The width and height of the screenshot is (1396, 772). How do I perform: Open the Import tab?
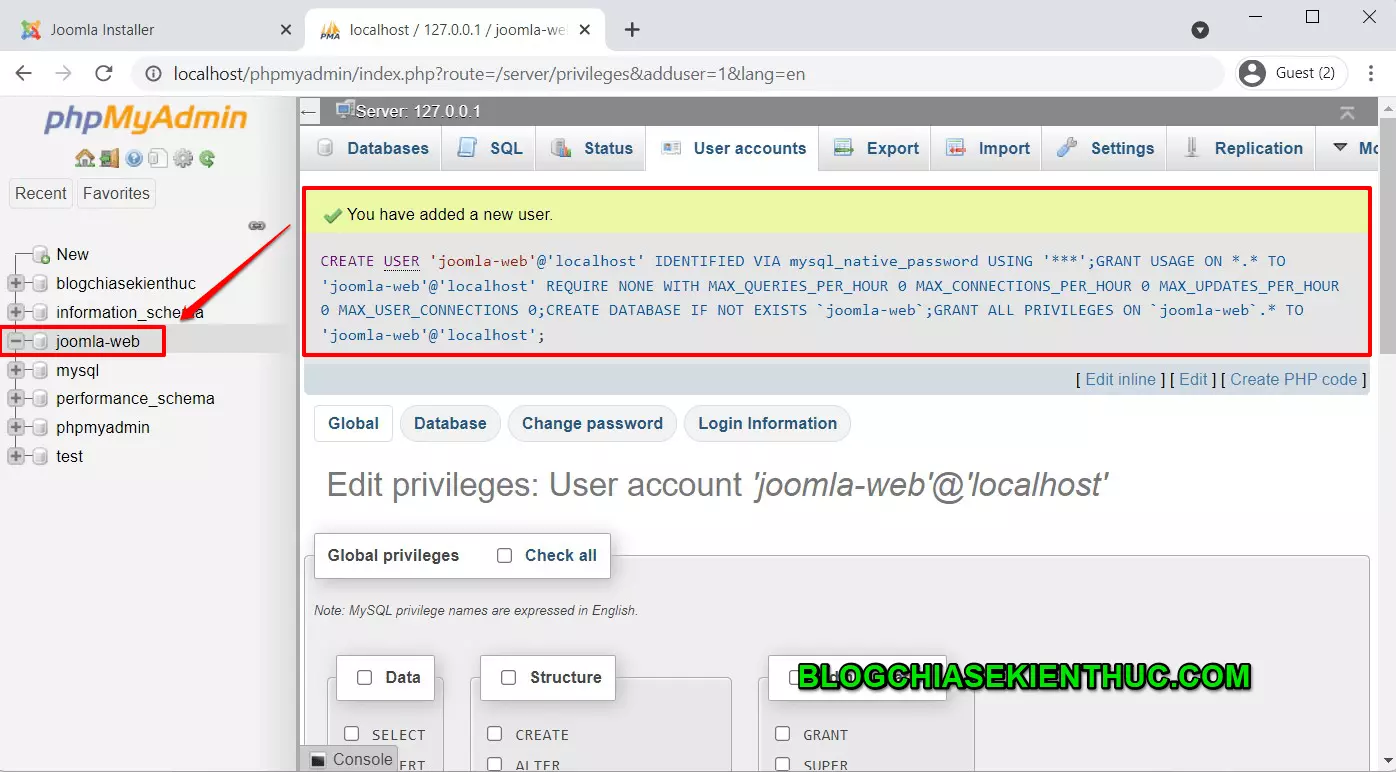click(987, 148)
